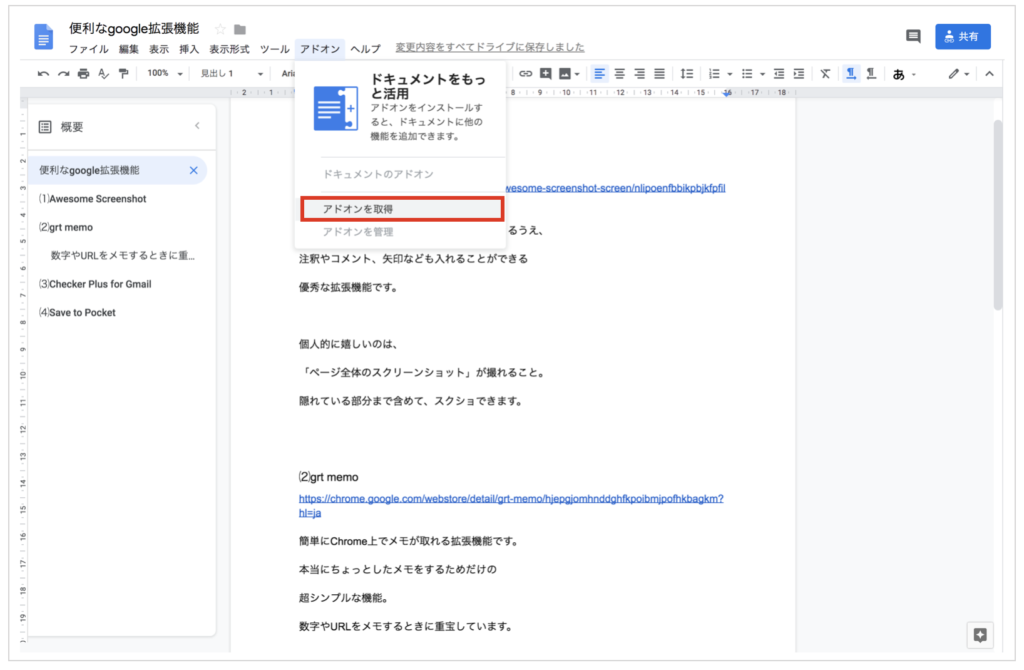Image resolution: width=1024 pixels, height=670 pixels.
Task: Align text to the left
Action: pos(600,74)
